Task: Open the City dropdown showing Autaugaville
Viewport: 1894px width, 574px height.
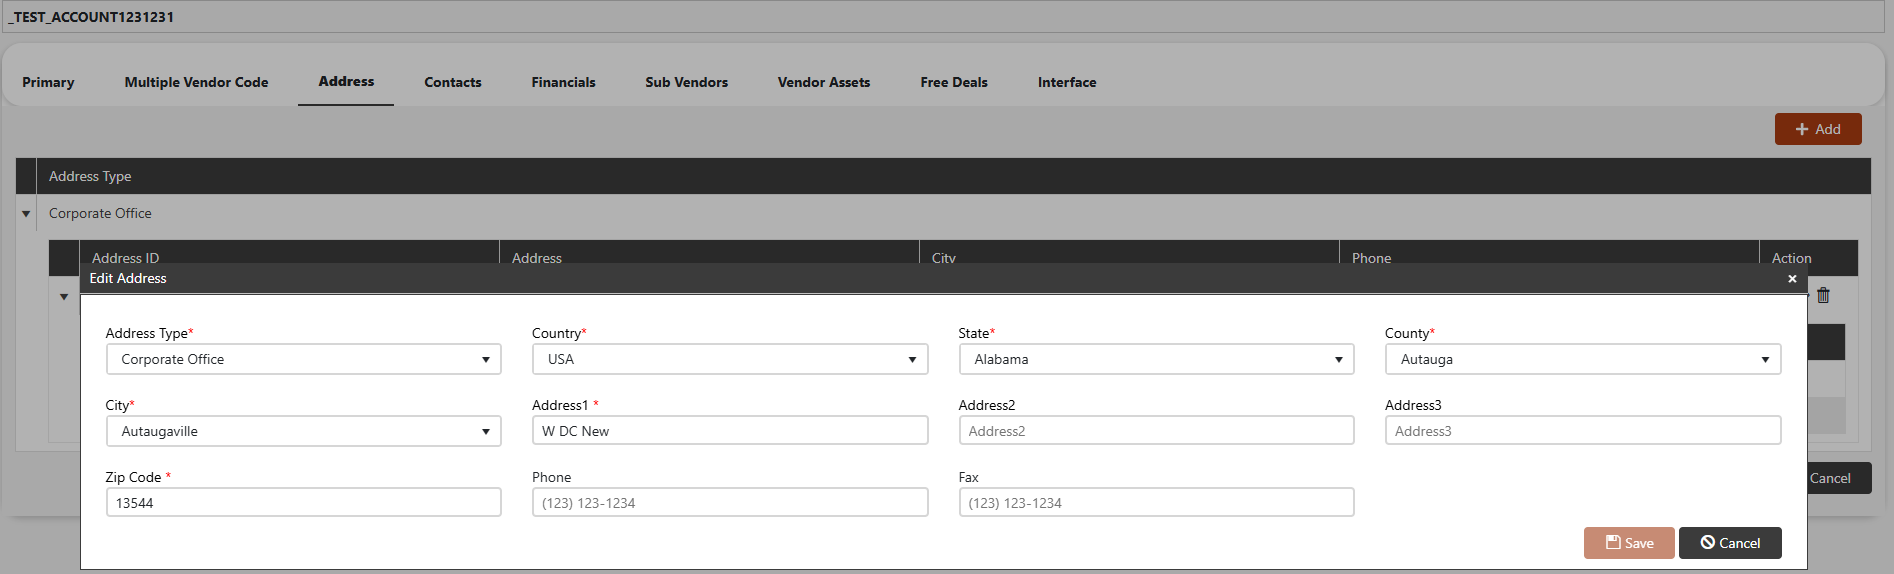Action: [x=303, y=431]
